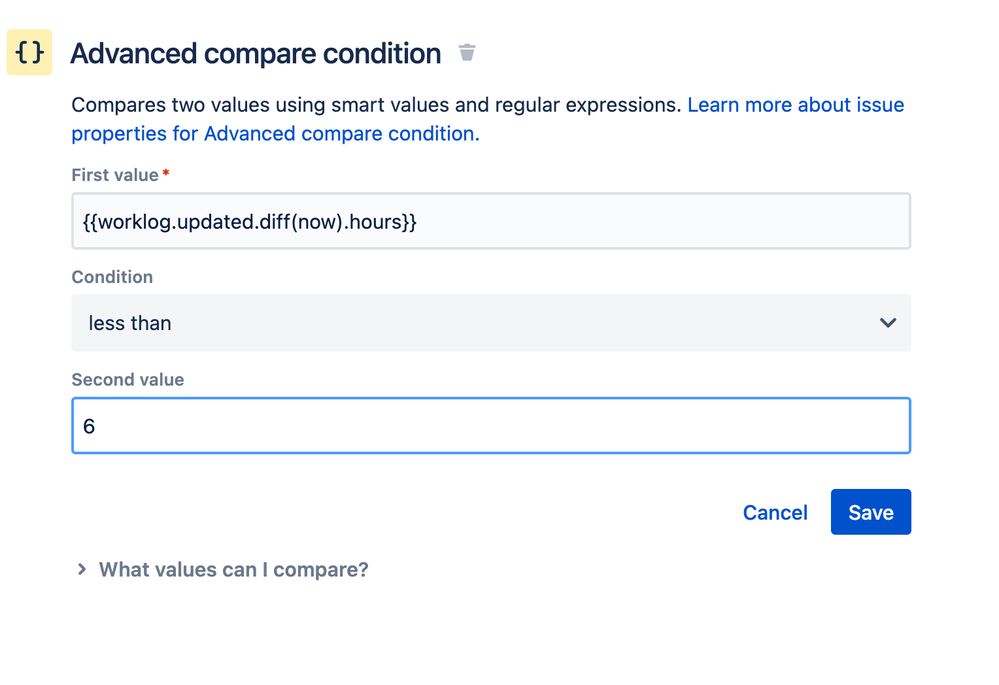Click the down chevron in the Condition selector
This screenshot has height=685, width=999.
888,323
